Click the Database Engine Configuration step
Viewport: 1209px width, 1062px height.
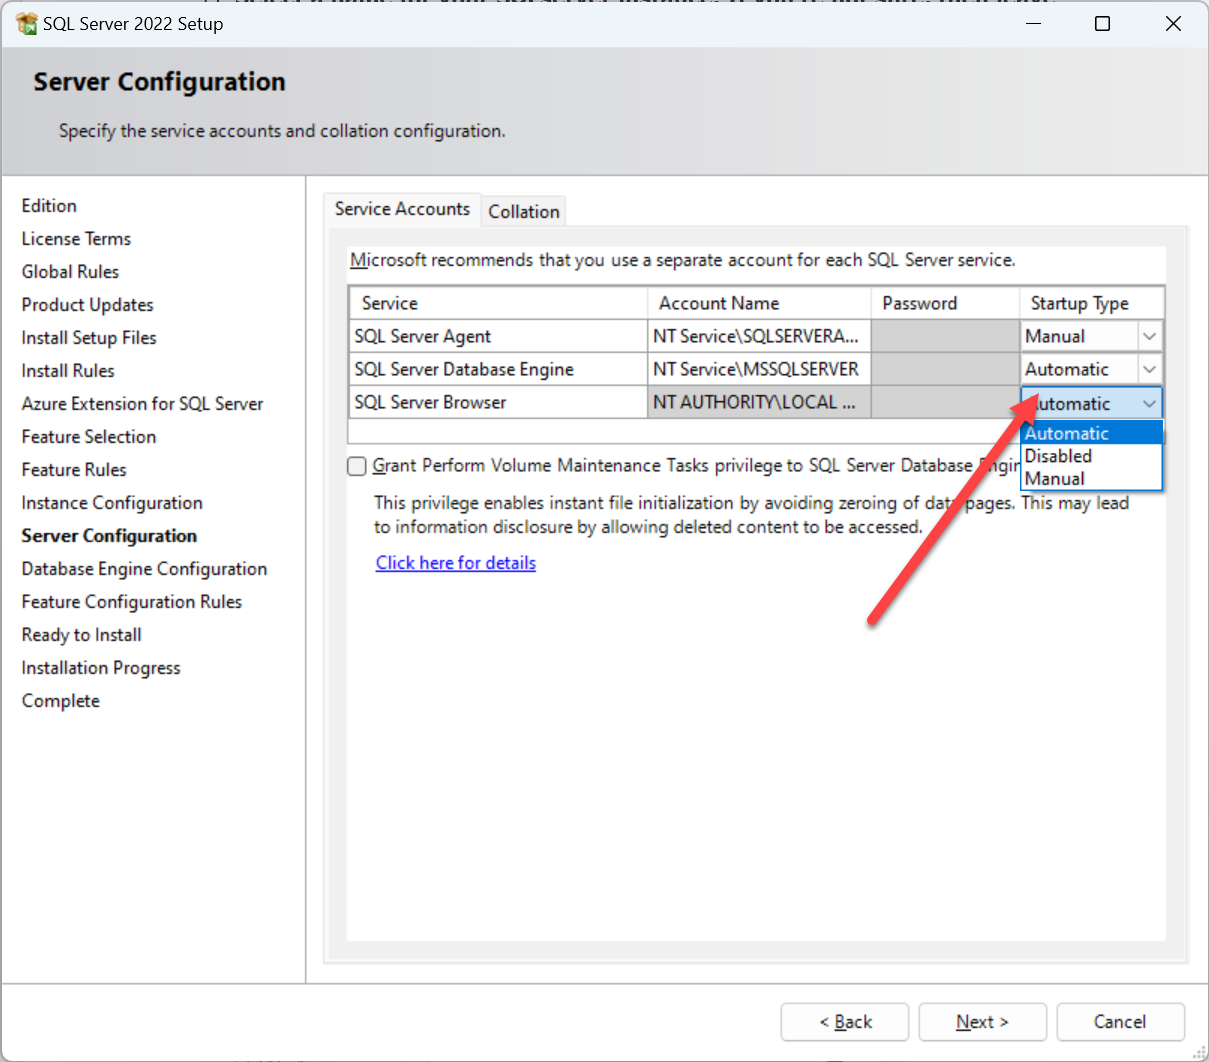(144, 568)
